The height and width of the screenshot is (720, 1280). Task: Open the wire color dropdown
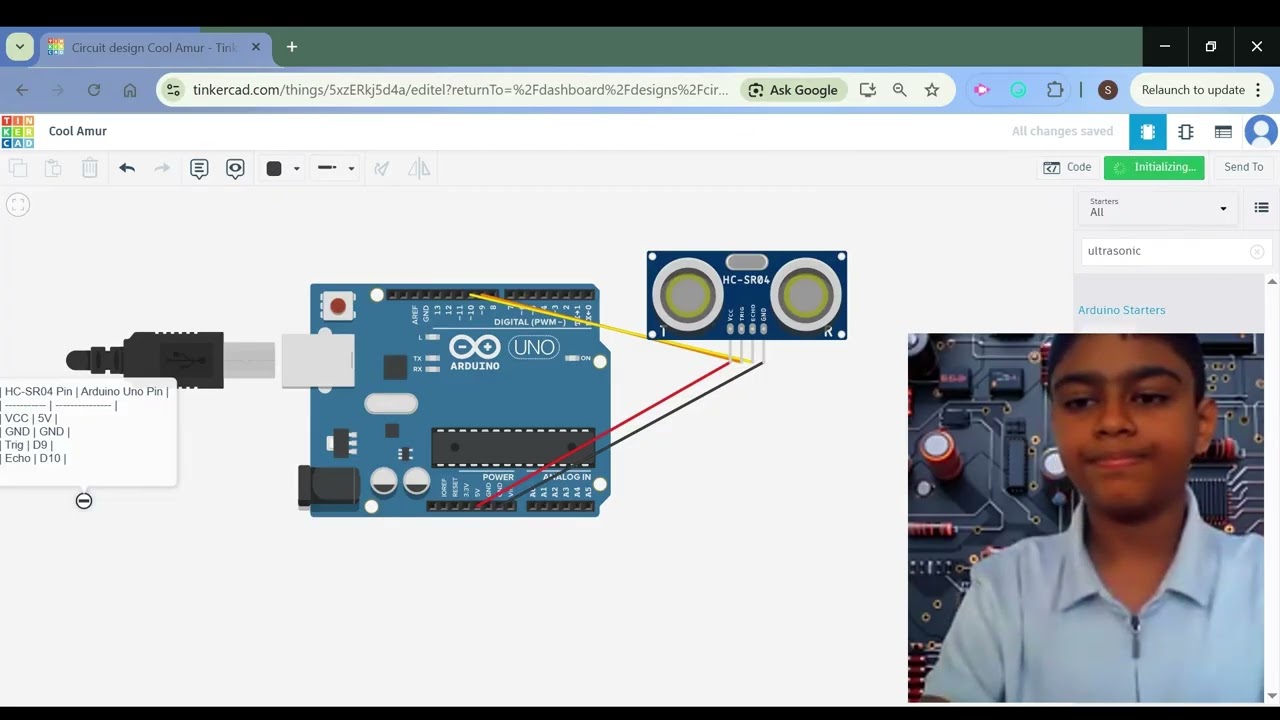point(283,168)
